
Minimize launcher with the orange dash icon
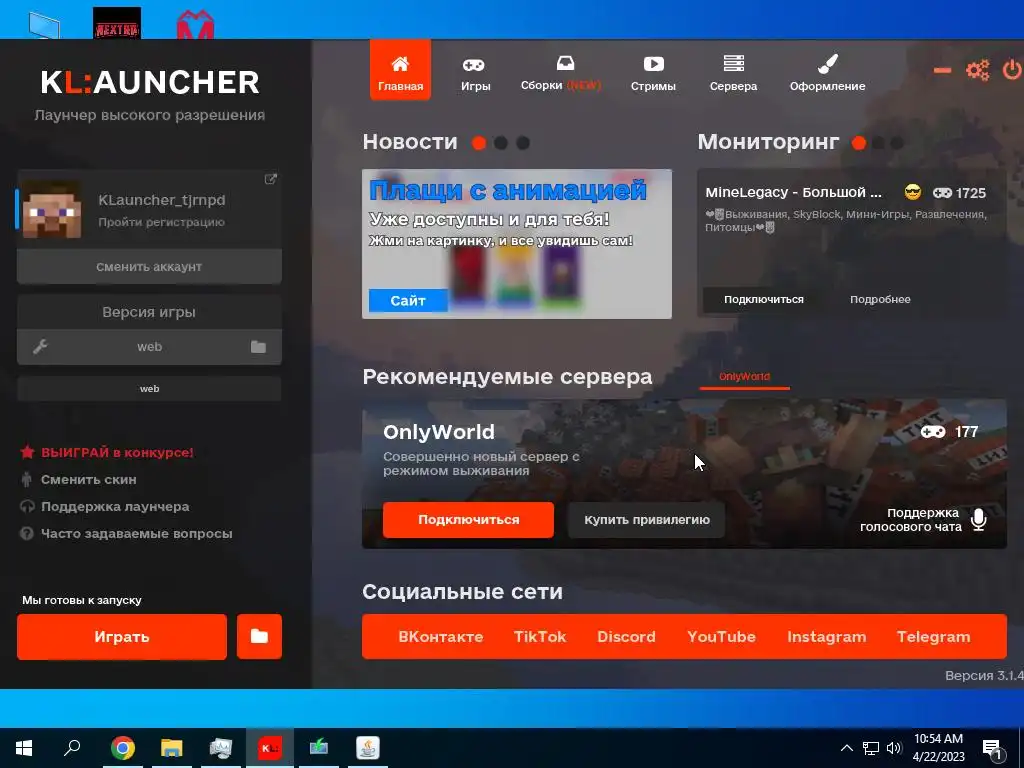(x=942, y=71)
